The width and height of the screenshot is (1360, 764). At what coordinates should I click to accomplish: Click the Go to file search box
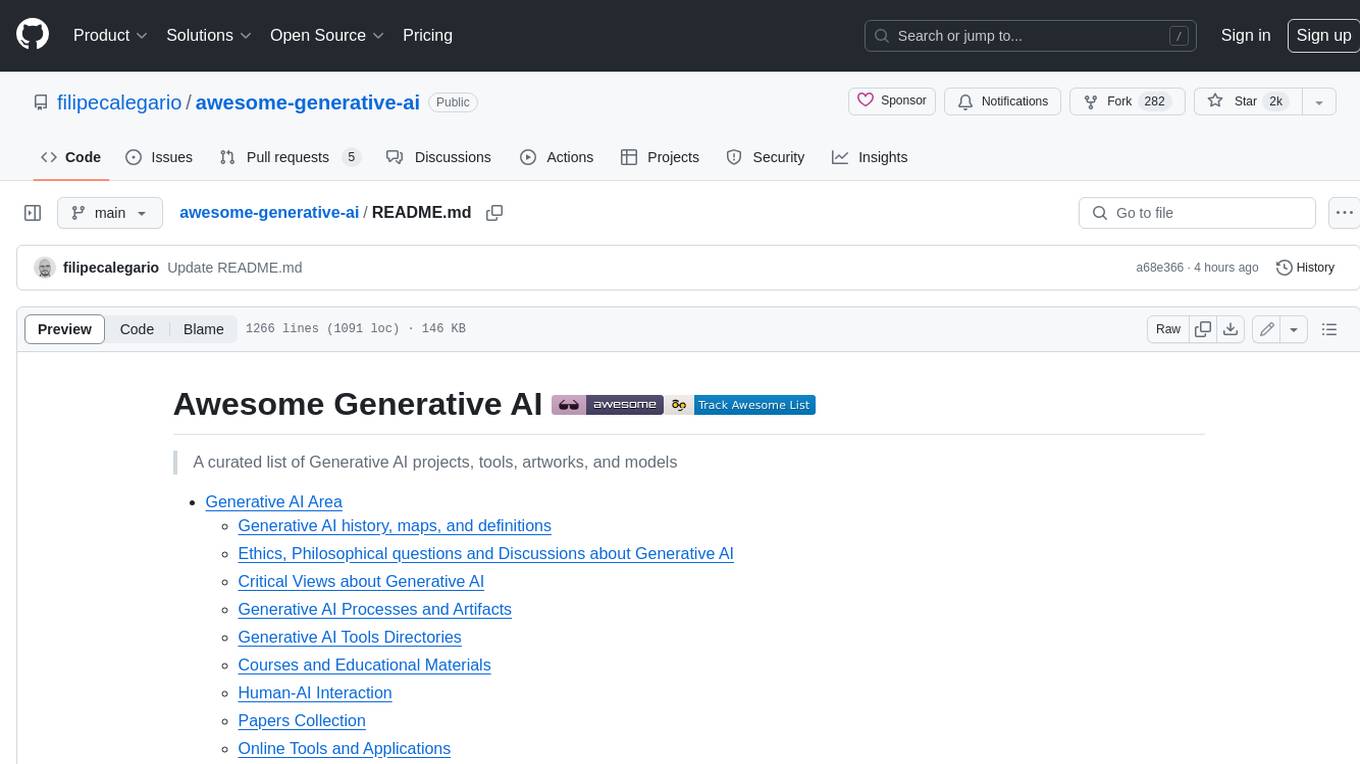pos(1197,213)
